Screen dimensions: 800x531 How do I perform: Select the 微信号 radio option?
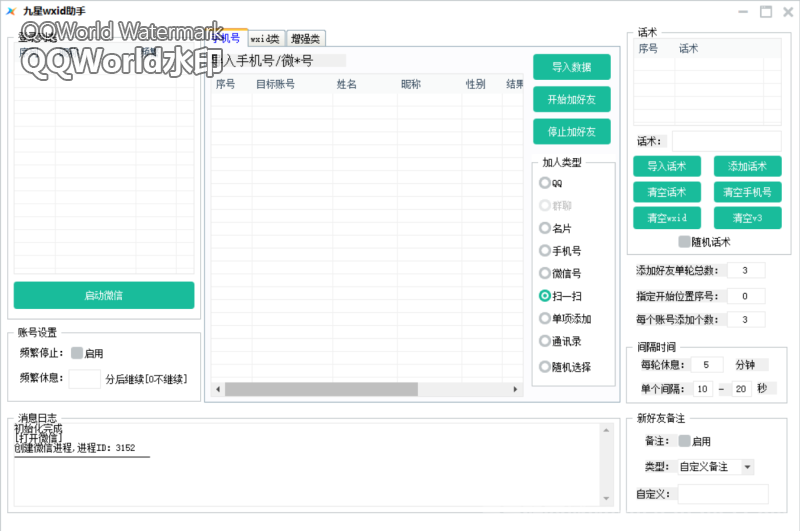coord(545,273)
